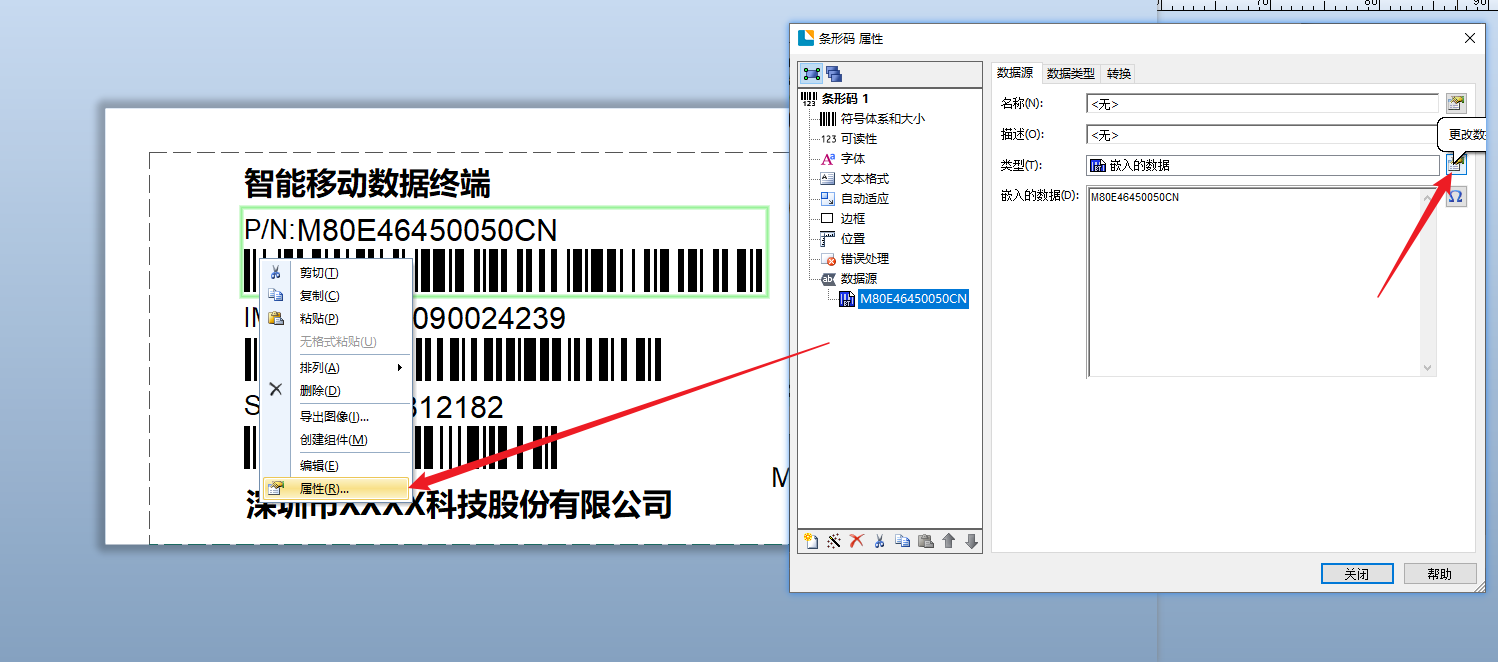Switch to the 数据类型 tab
The width and height of the screenshot is (1498, 662).
click(1070, 73)
